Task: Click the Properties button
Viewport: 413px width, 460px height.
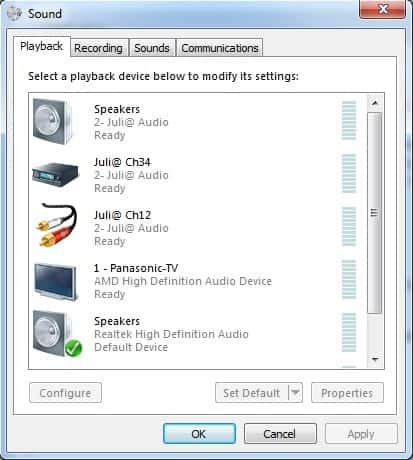Action: pos(347,393)
